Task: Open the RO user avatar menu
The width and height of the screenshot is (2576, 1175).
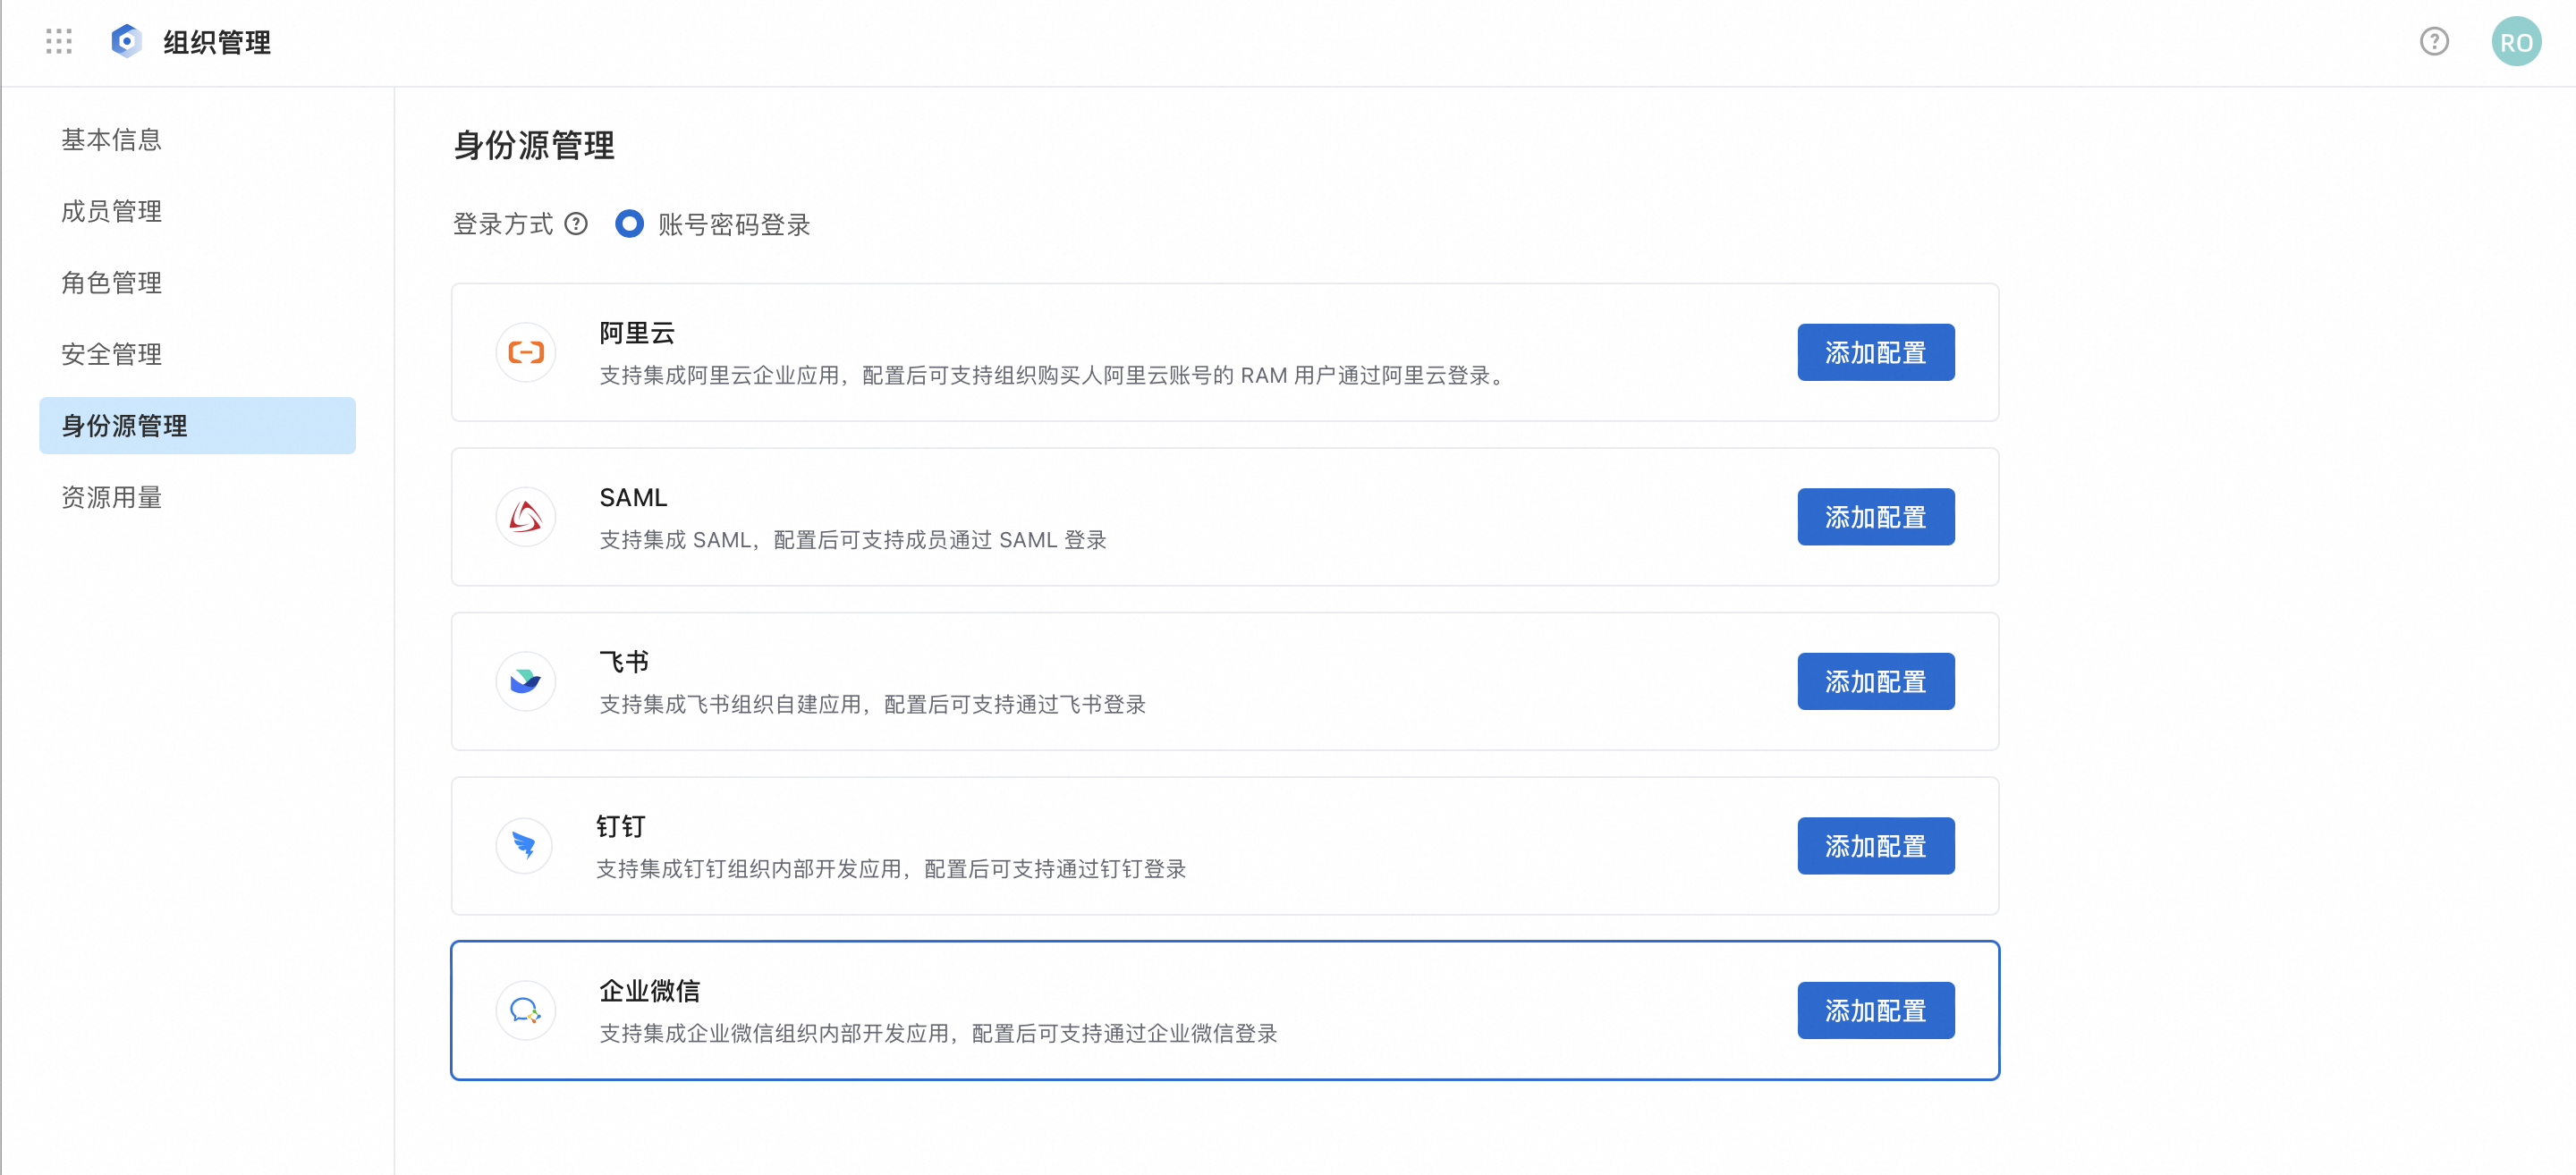Action: coord(2515,42)
